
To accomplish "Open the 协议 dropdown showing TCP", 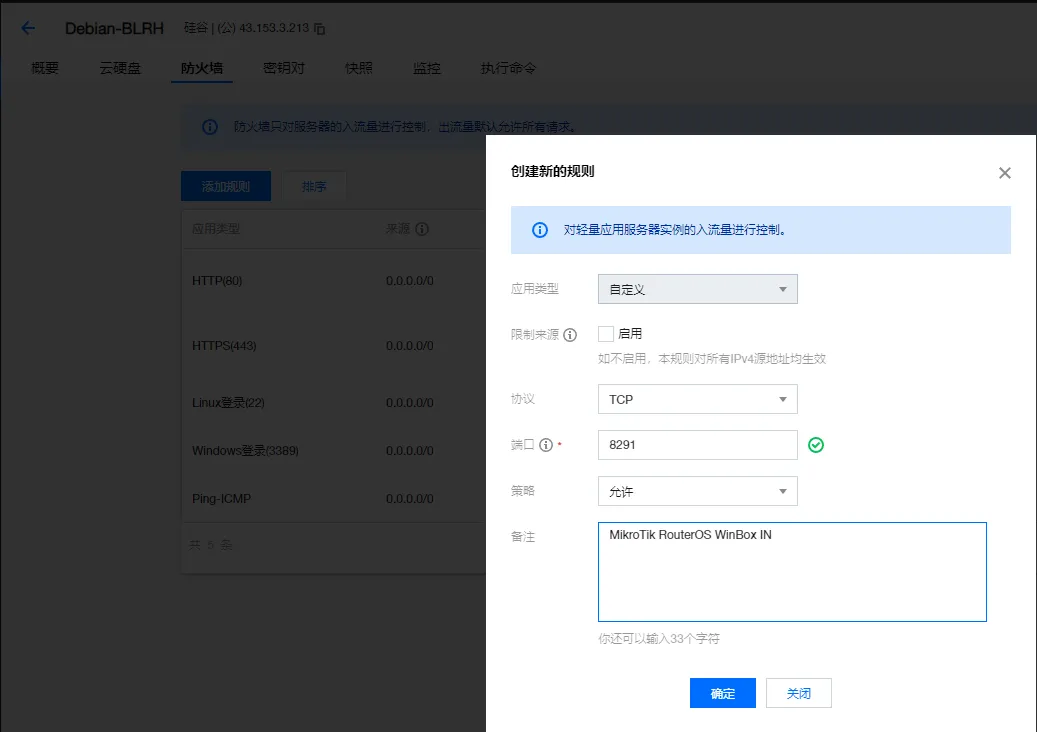I will [697, 399].
